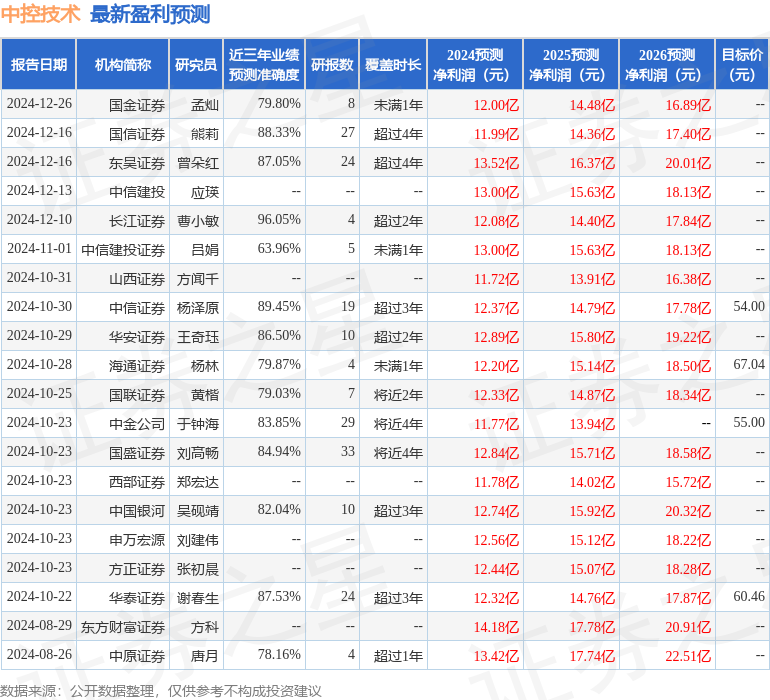
Task: Select the 67.04 target price cell
Action: (748, 365)
